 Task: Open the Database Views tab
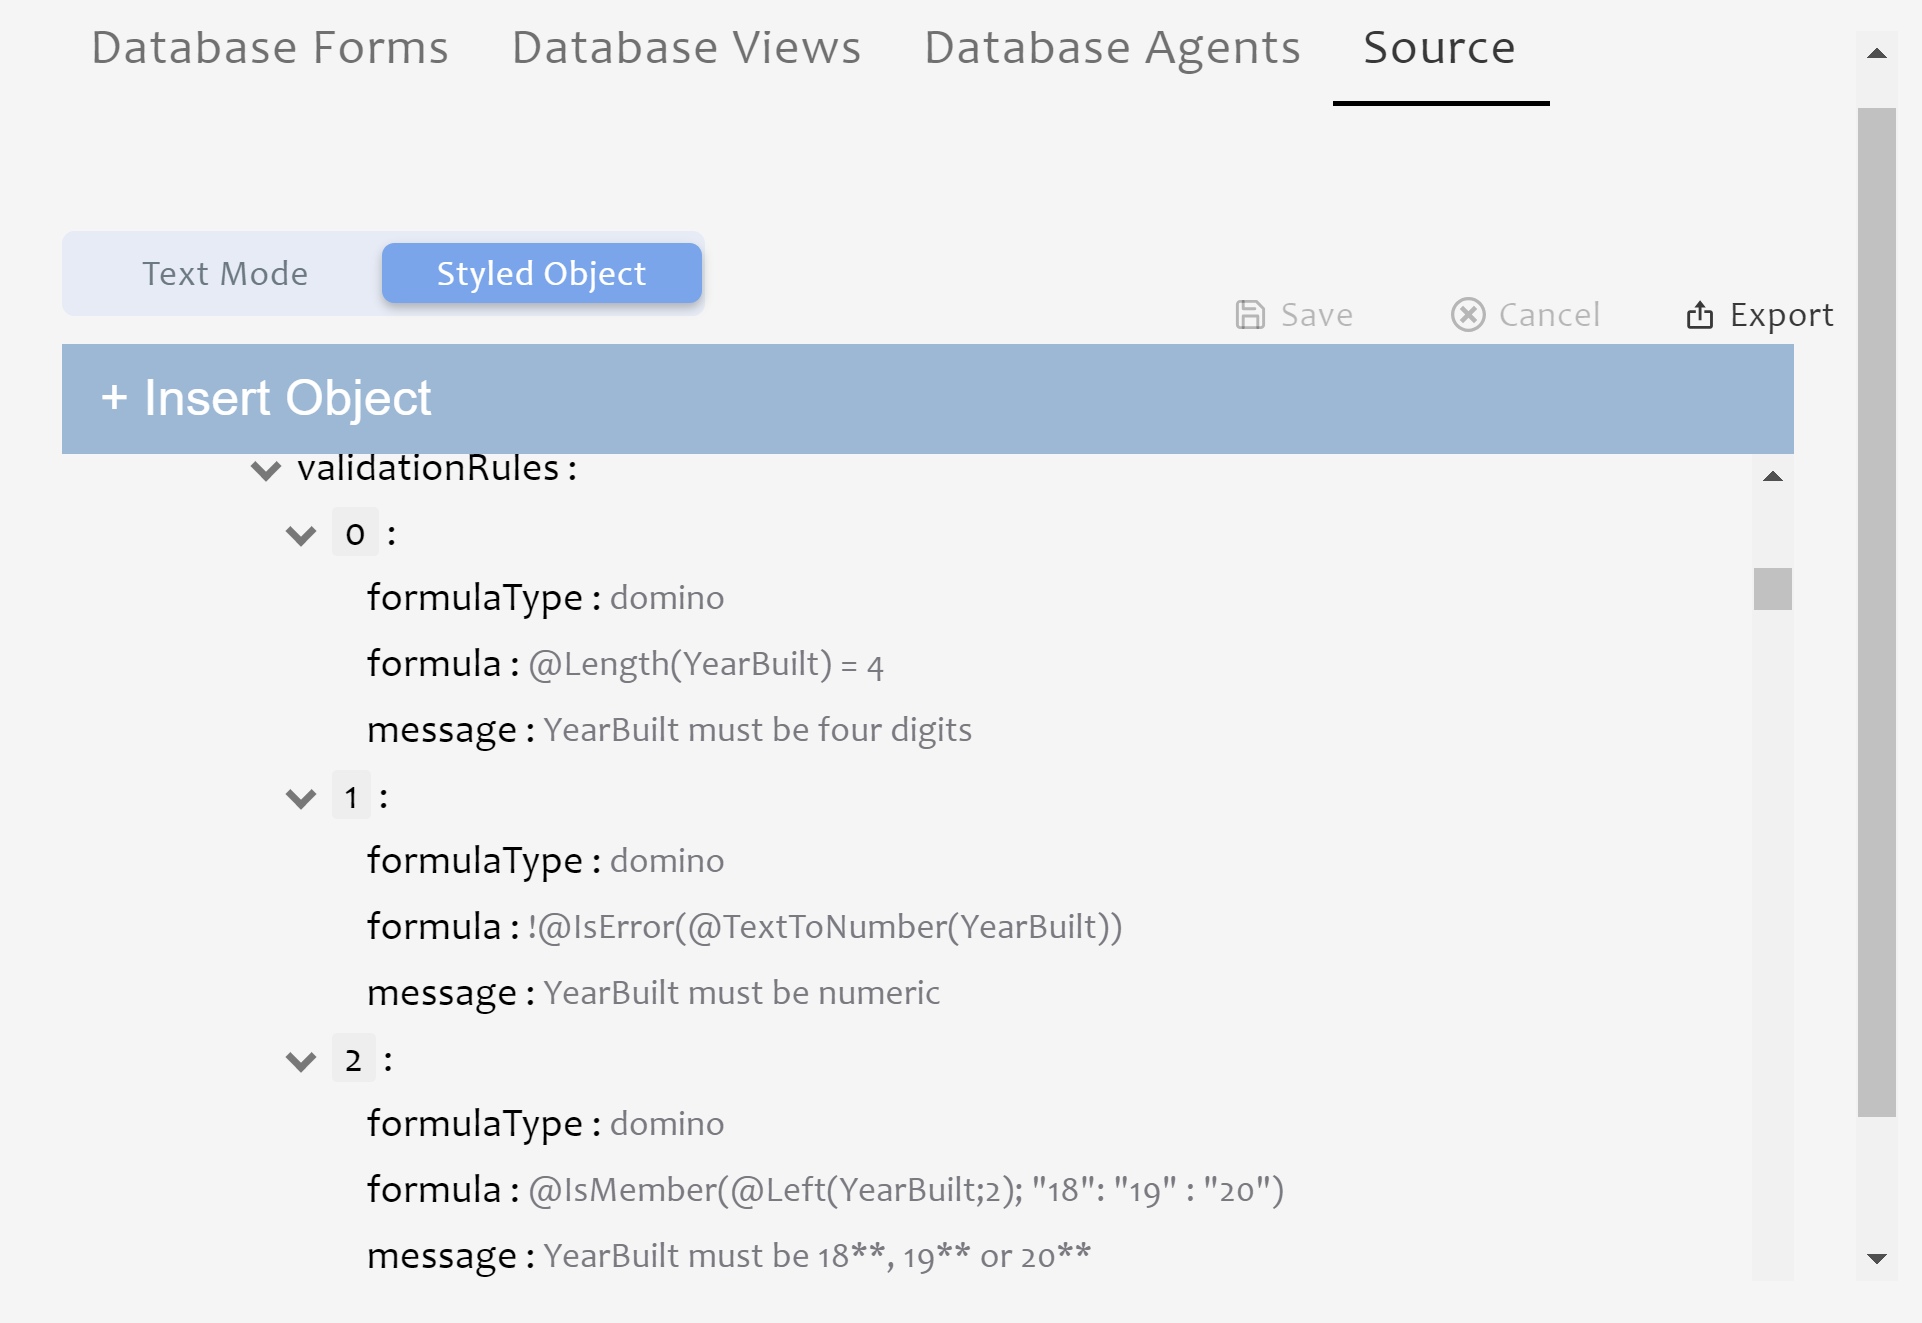pyautogui.click(x=686, y=48)
